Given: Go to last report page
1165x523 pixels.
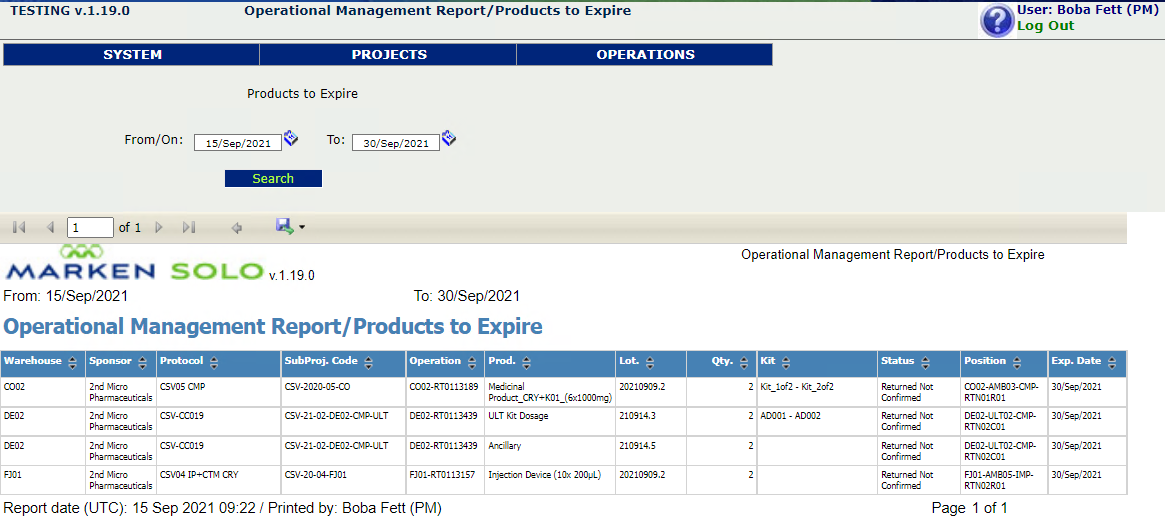Looking at the screenshot, I should coord(189,227).
